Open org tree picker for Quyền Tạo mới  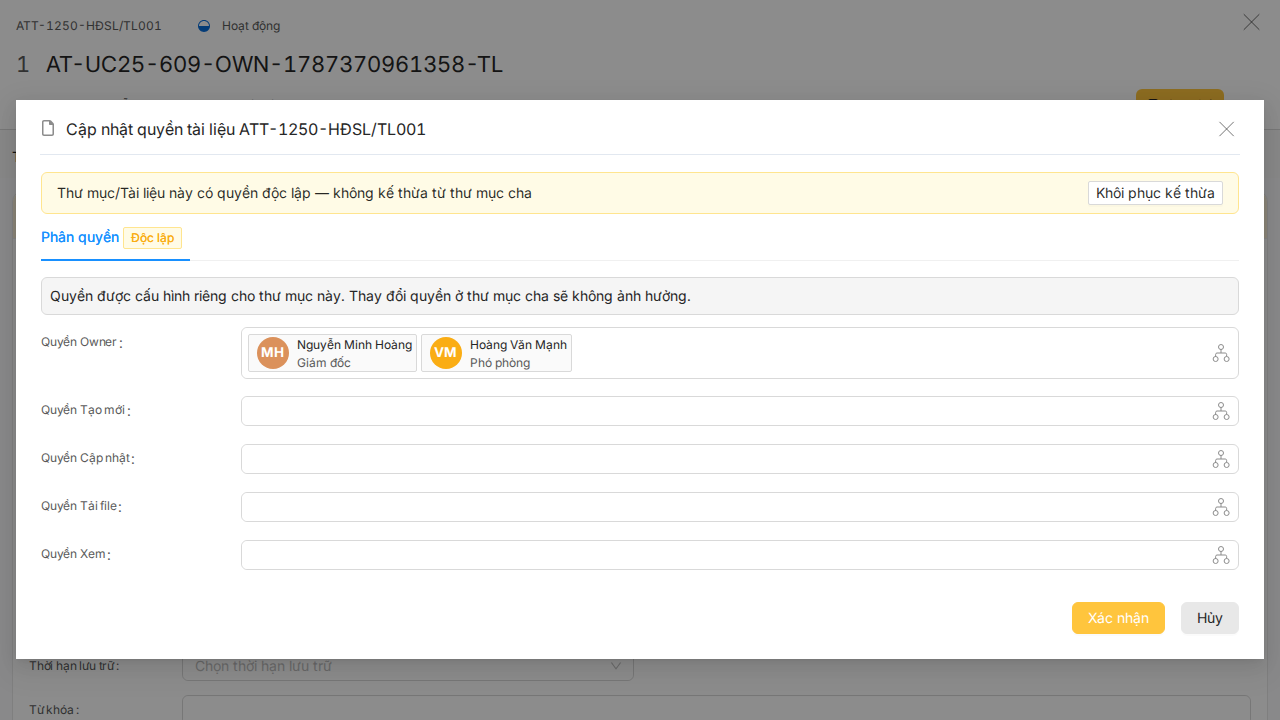(x=1221, y=411)
